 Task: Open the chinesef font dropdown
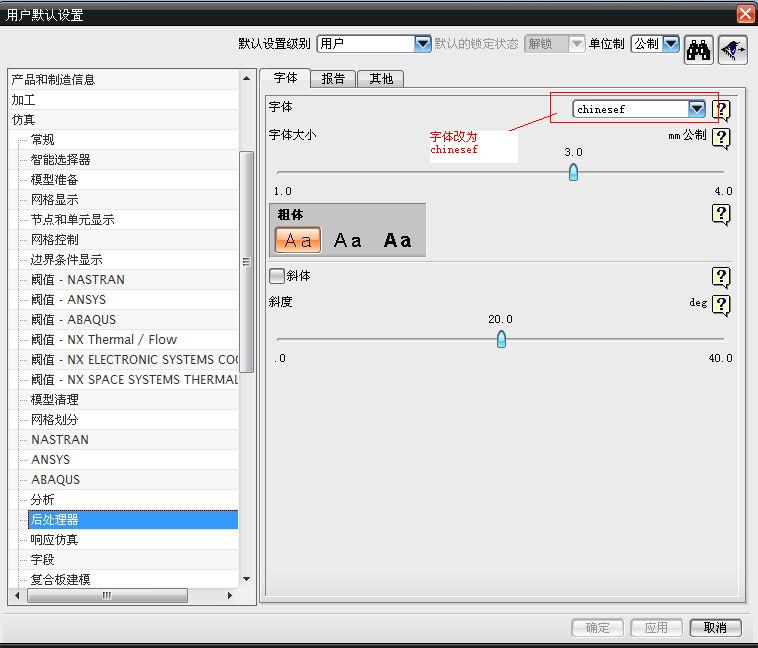pos(697,109)
